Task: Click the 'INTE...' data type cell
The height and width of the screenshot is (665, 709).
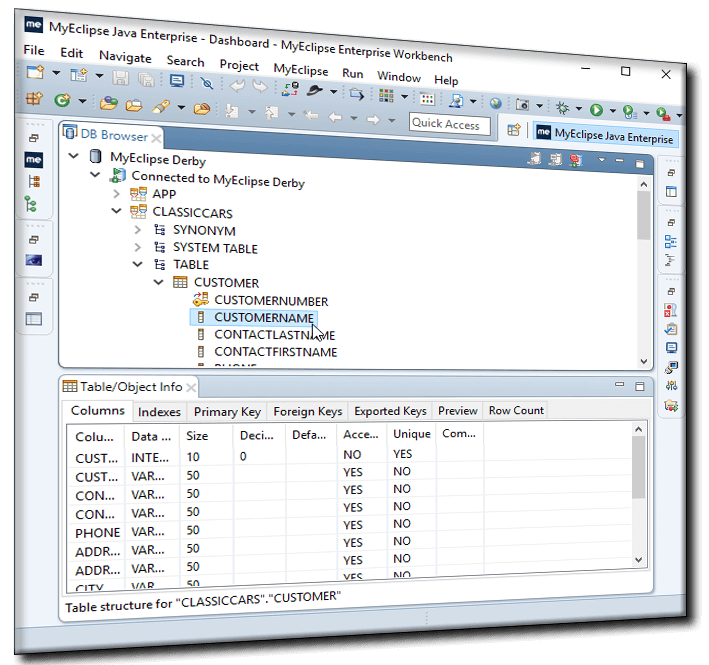Action: pyautogui.click(x=150, y=457)
